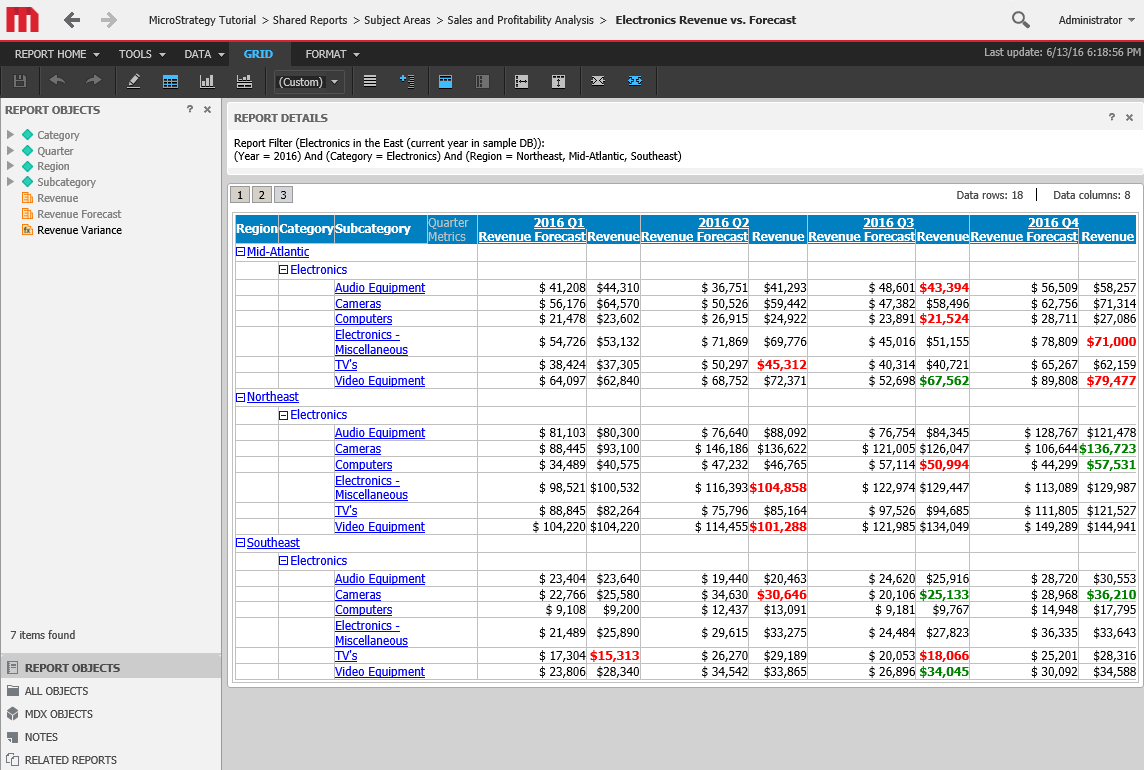Open the (Custom) style dropdown
The height and width of the screenshot is (770, 1144).
309,82
